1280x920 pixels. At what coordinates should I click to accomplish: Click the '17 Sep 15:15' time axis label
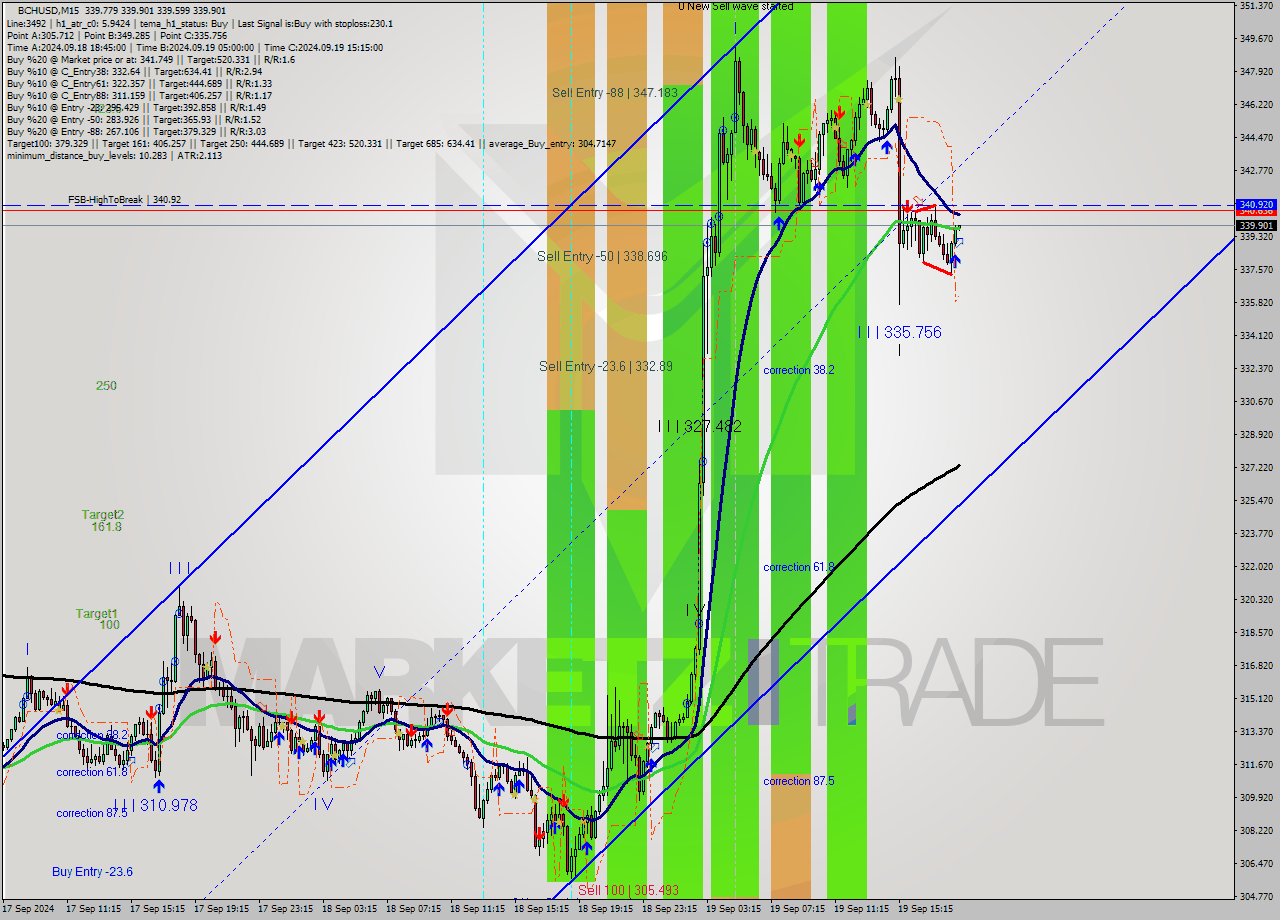click(157, 909)
